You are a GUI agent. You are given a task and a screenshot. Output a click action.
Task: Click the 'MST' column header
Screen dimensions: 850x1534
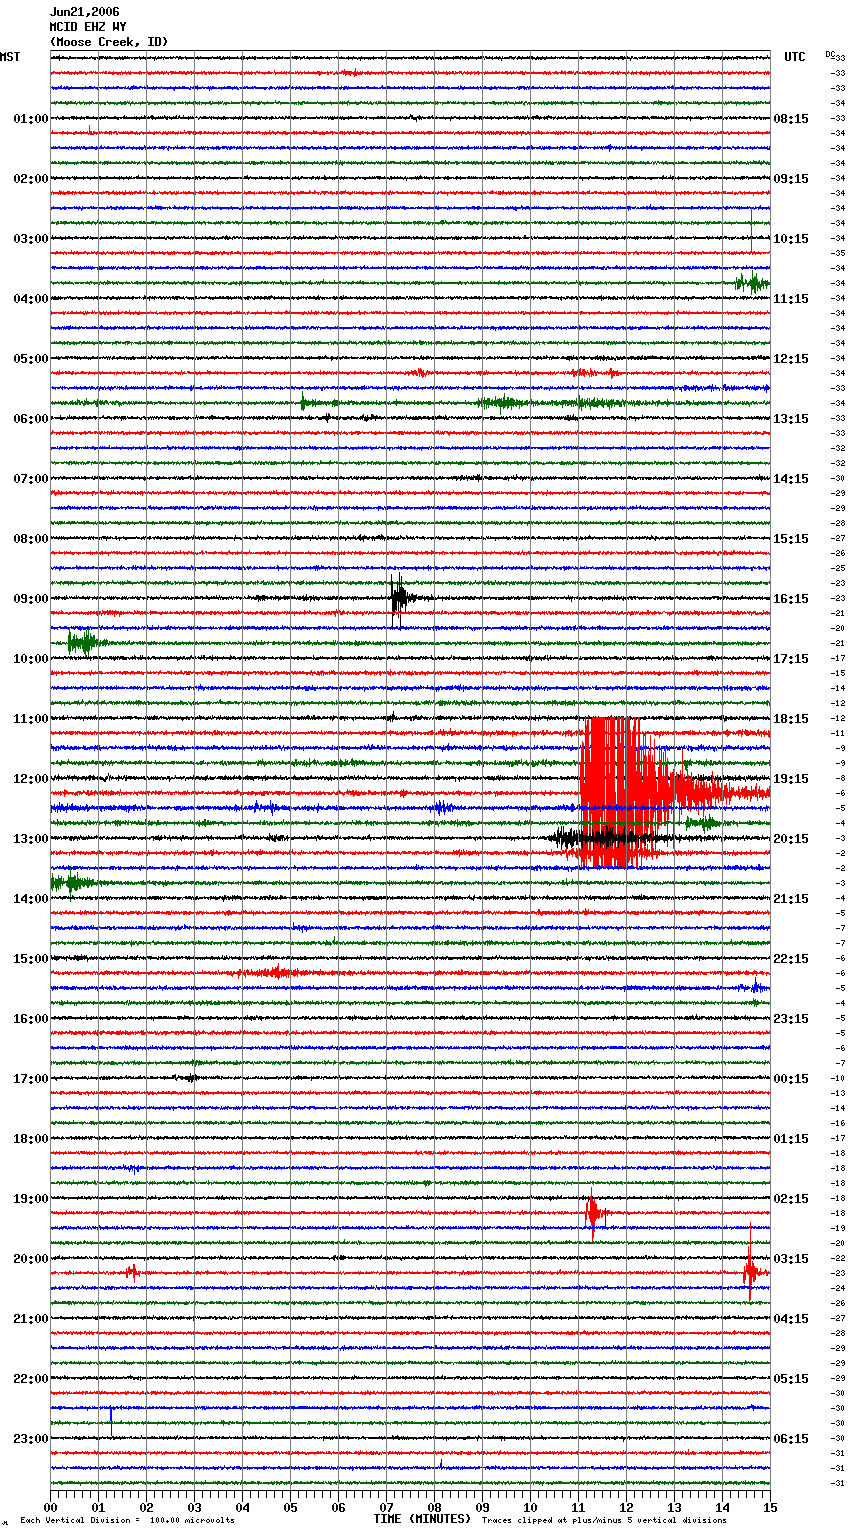pyautogui.click(x=10, y=57)
